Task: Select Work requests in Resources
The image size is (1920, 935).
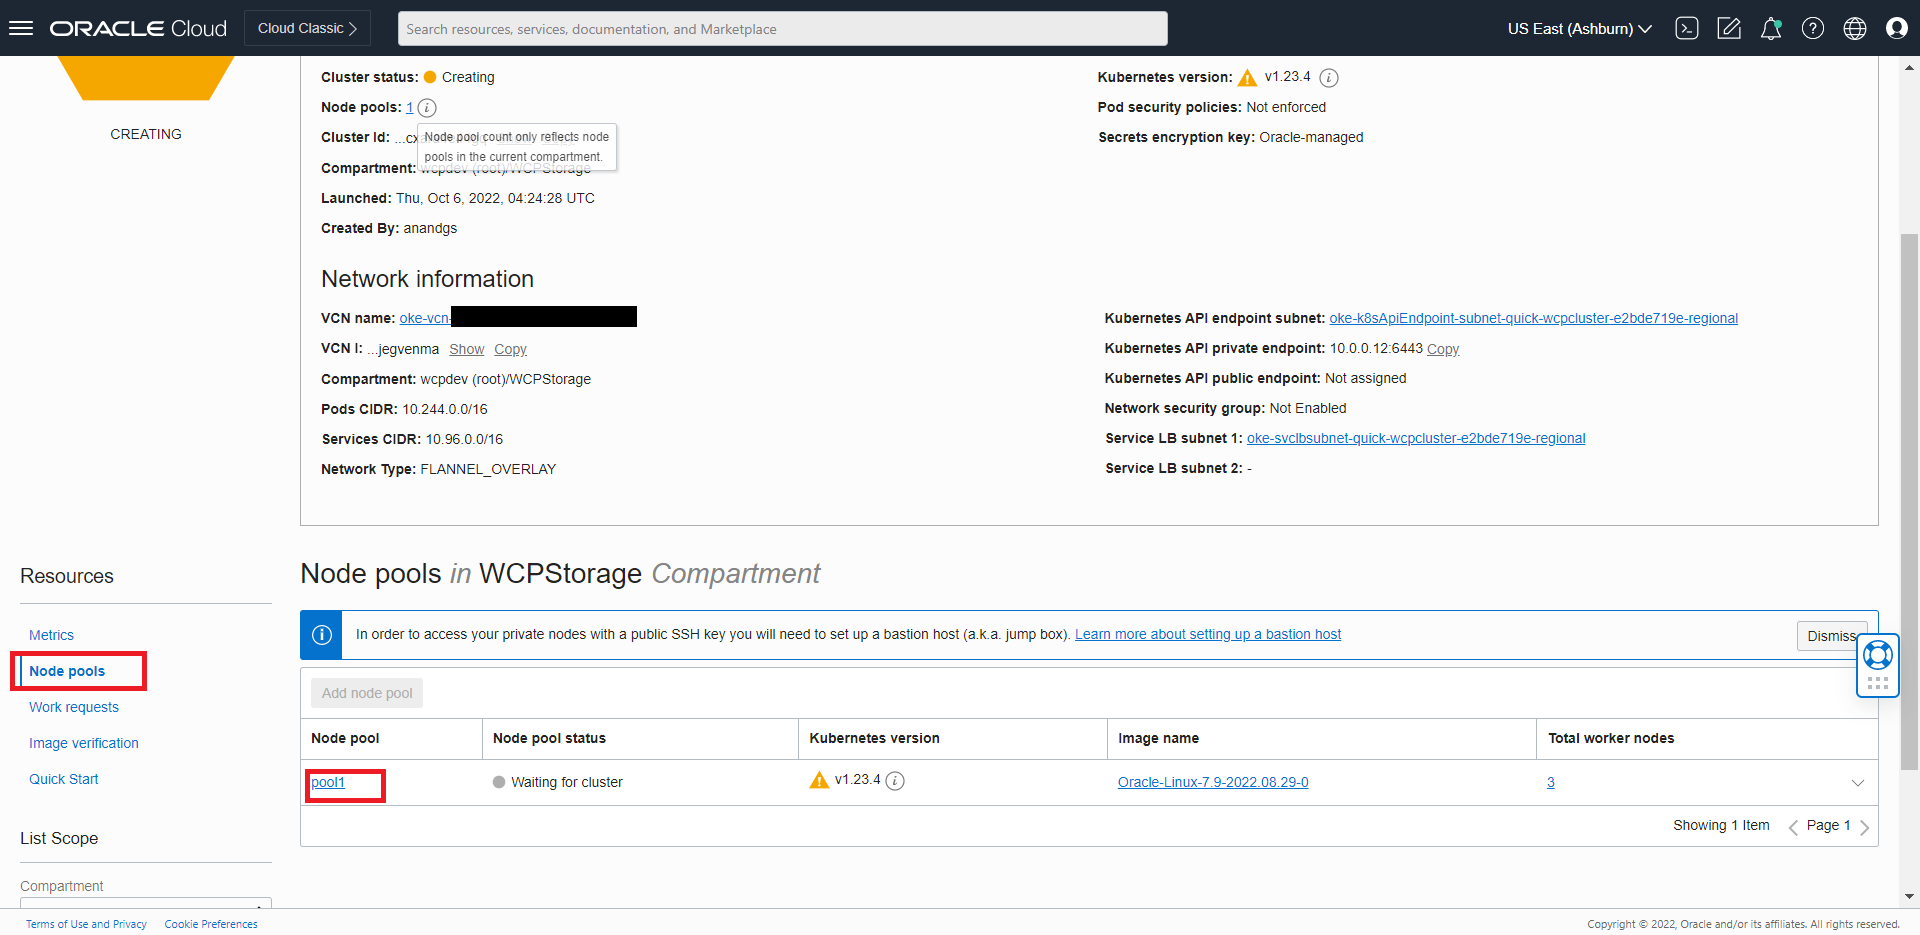Action: (74, 707)
